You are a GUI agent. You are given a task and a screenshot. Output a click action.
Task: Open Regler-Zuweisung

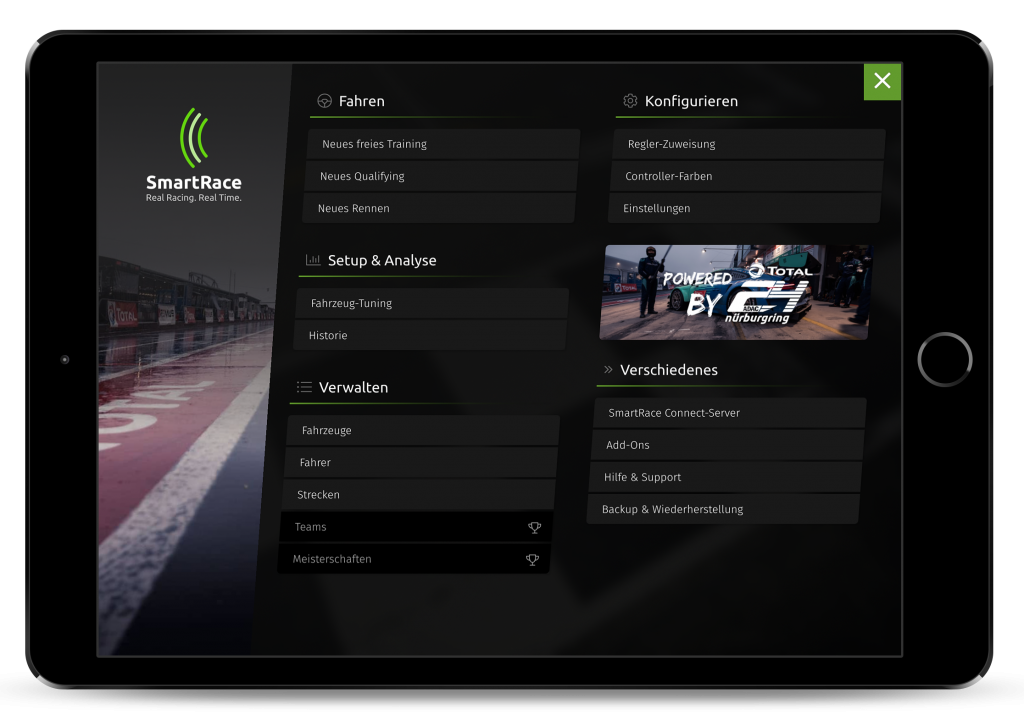(x=749, y=144)
